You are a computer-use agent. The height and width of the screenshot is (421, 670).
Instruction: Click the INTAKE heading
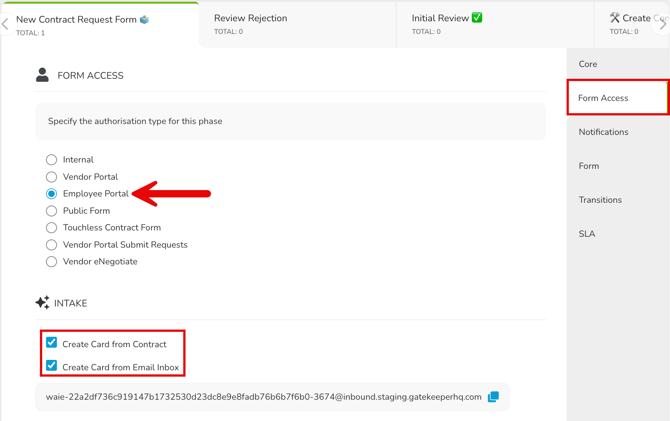[71, 303]
